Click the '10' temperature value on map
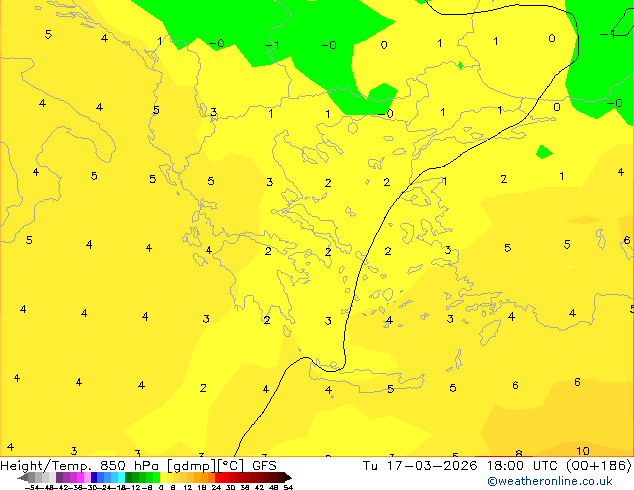The height and width of the screenshot is (490, 634). (583, 451)
